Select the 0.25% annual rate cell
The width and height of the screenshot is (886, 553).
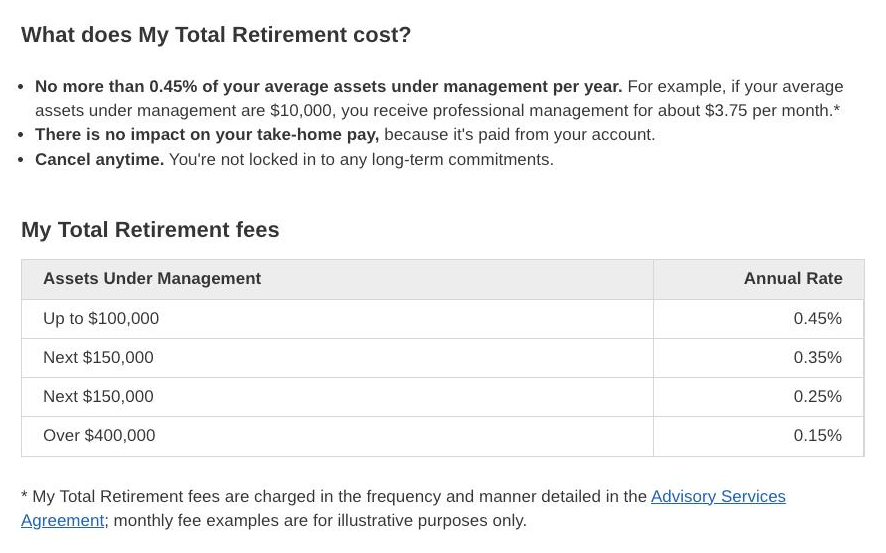pos(817,397)
